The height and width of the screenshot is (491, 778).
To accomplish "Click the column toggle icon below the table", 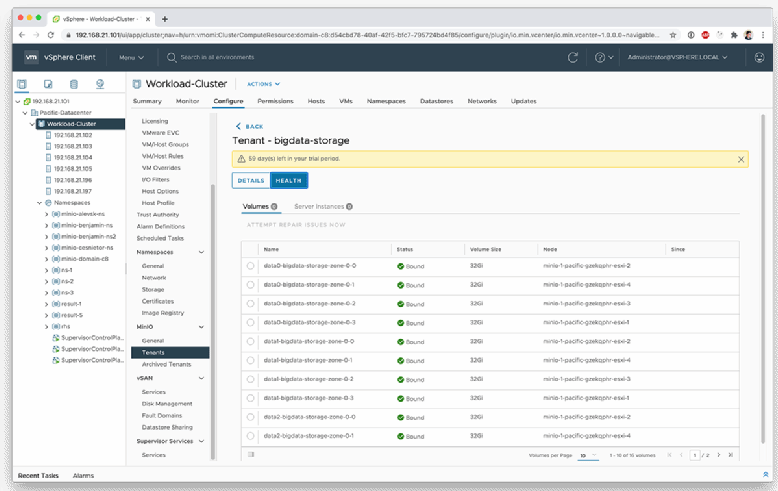I will pos(251,454).
